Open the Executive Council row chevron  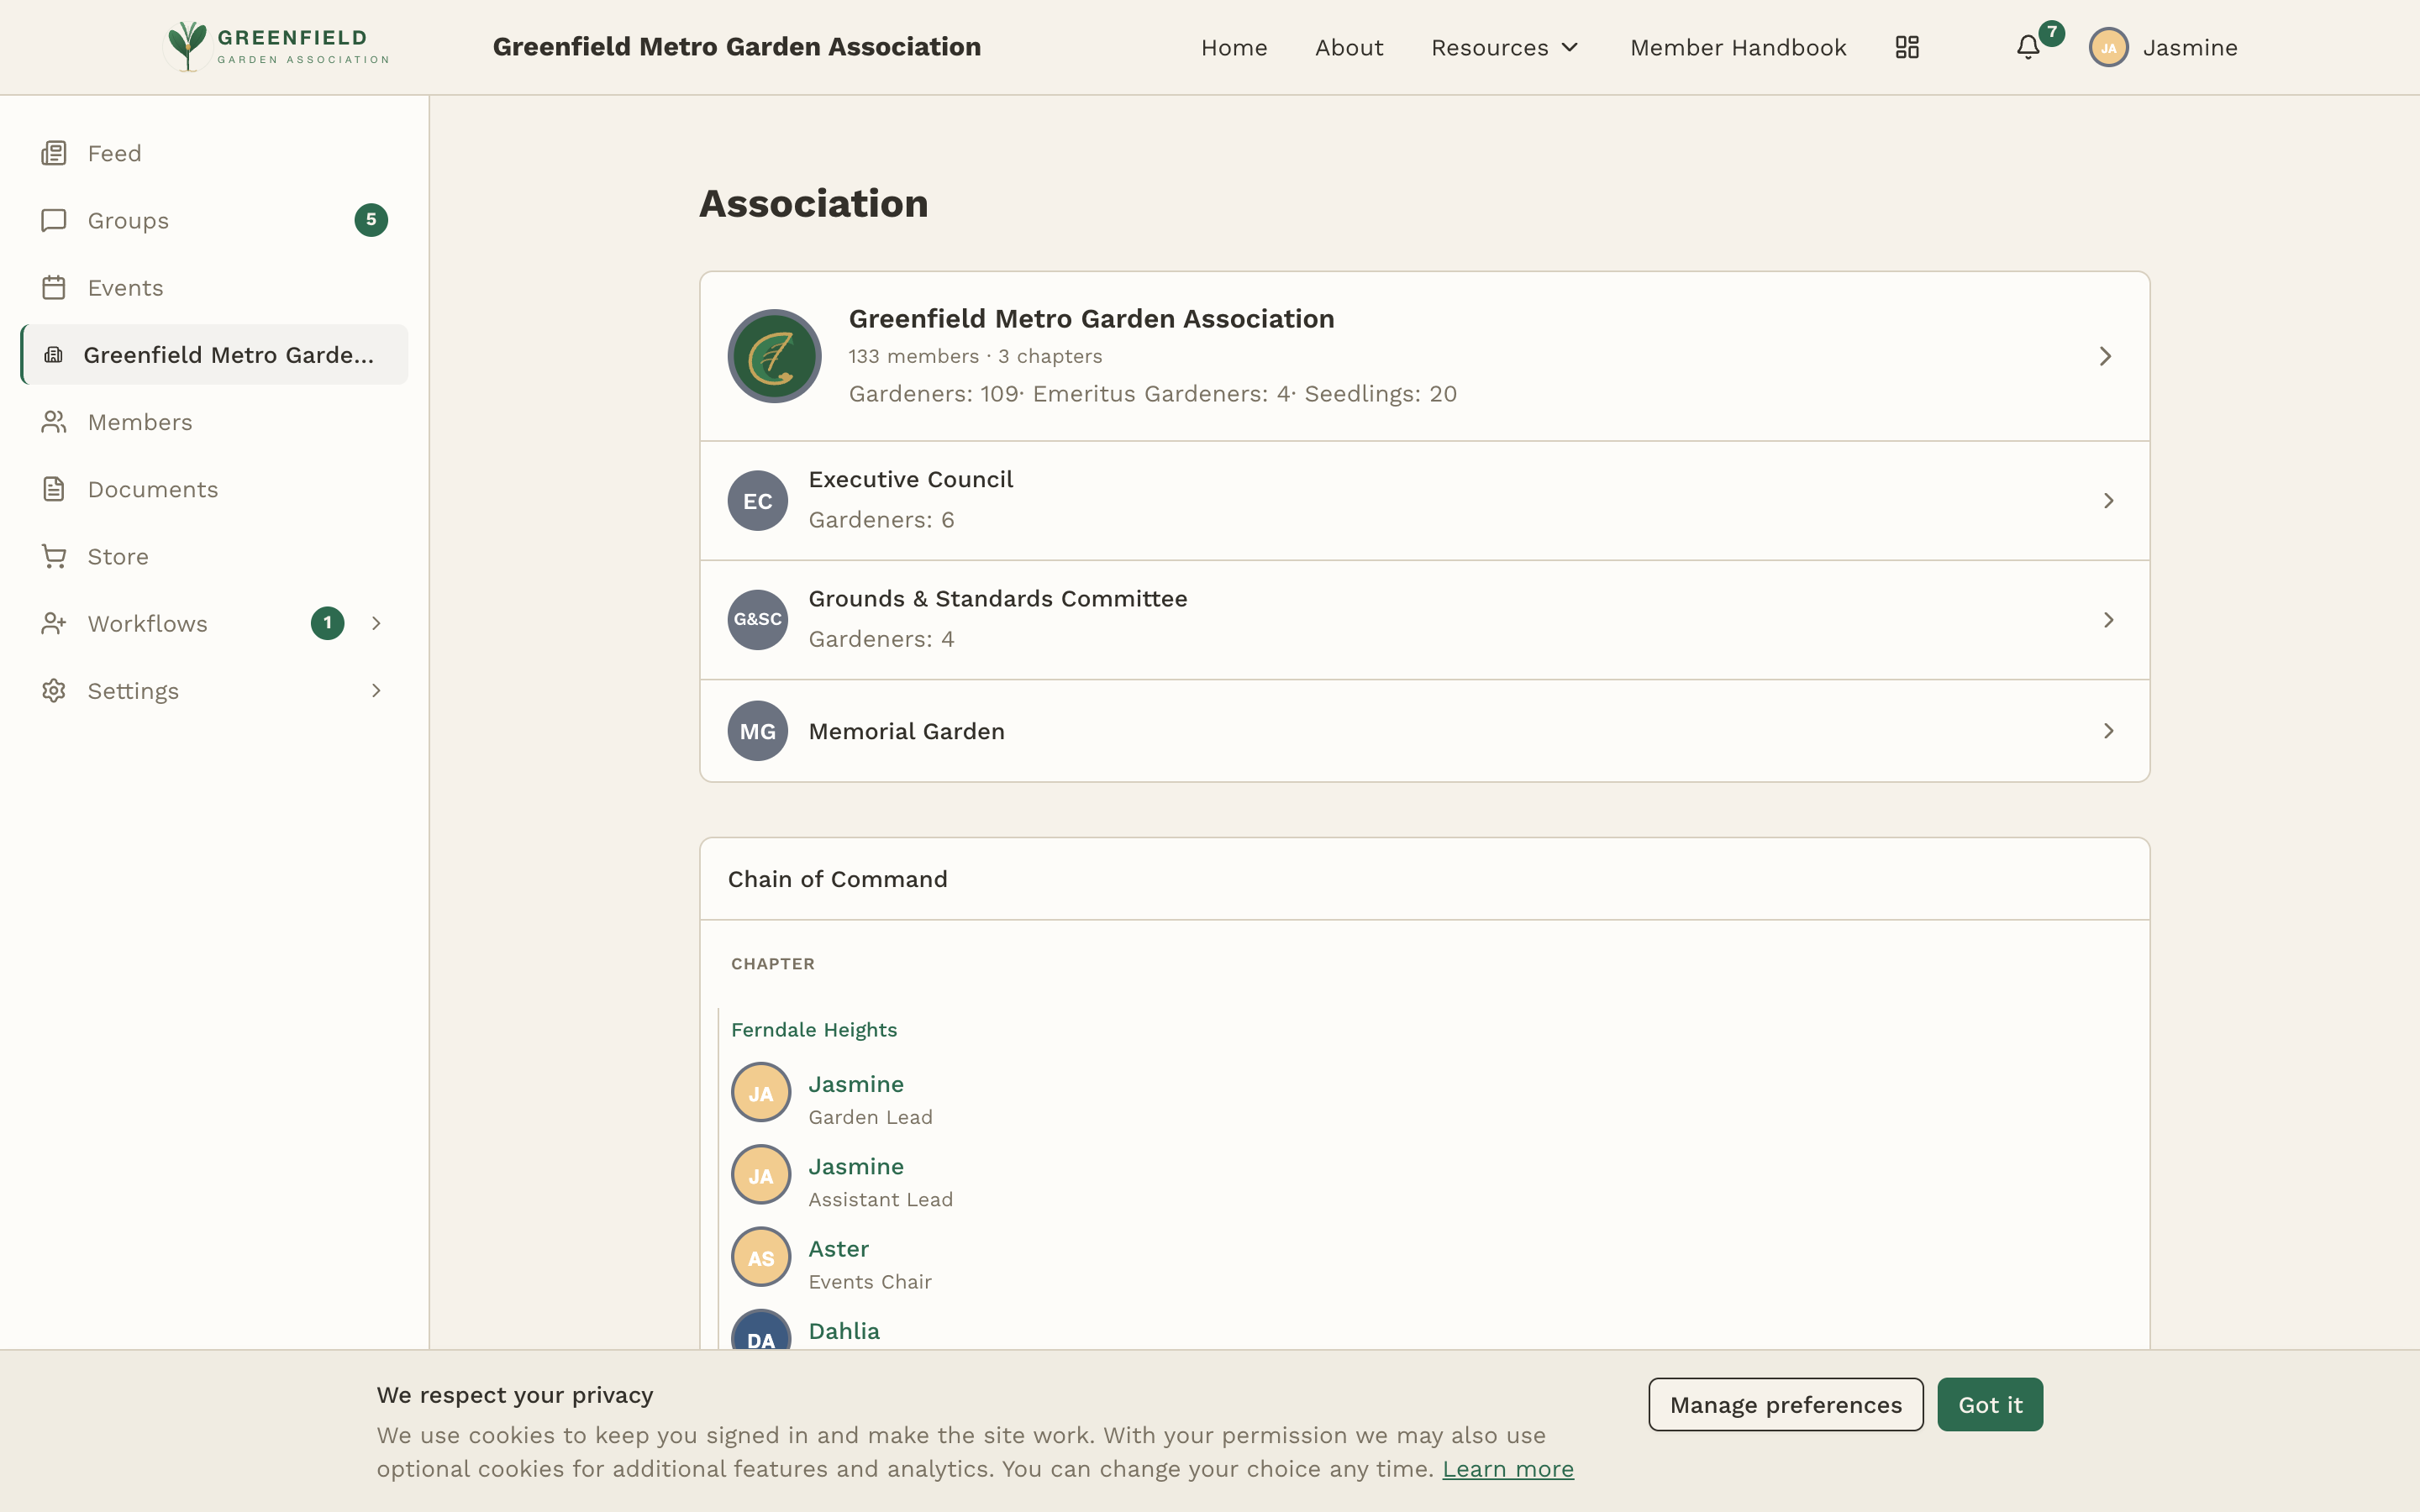pos(2108,500)
